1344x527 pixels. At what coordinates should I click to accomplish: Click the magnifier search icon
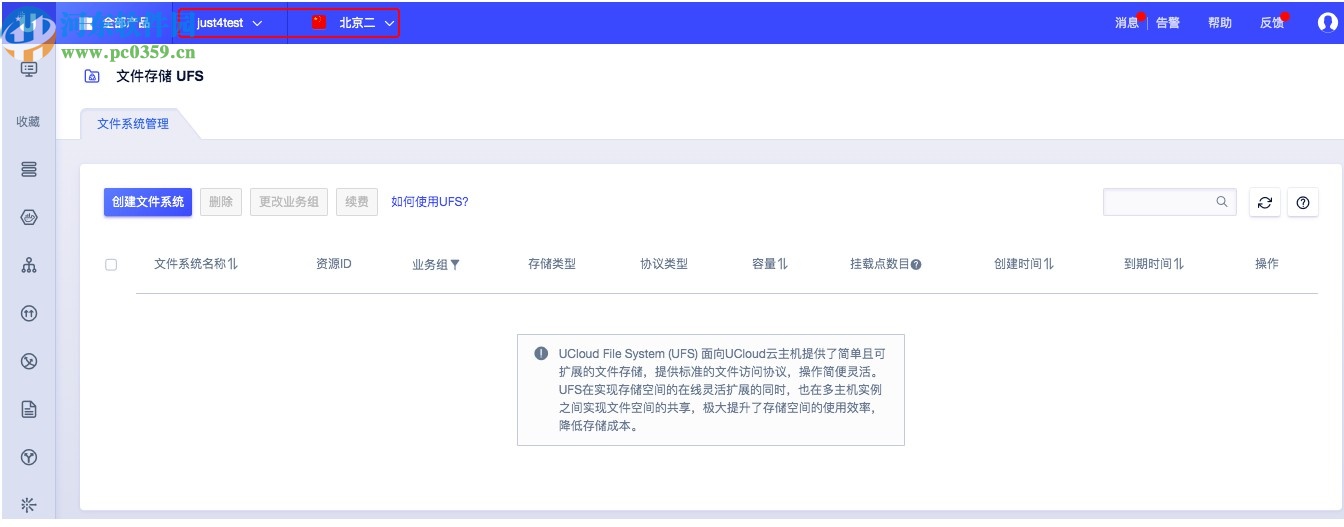pyautogui.click(x=1222, y=201)
